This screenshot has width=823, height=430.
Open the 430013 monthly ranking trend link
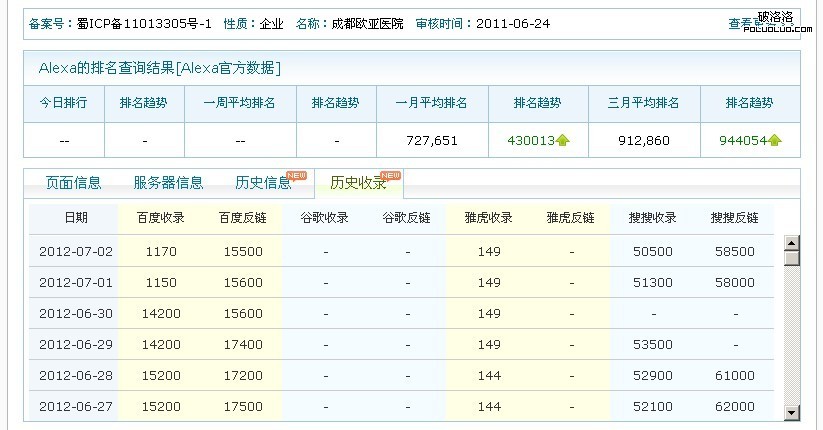(x=531, y=141)
